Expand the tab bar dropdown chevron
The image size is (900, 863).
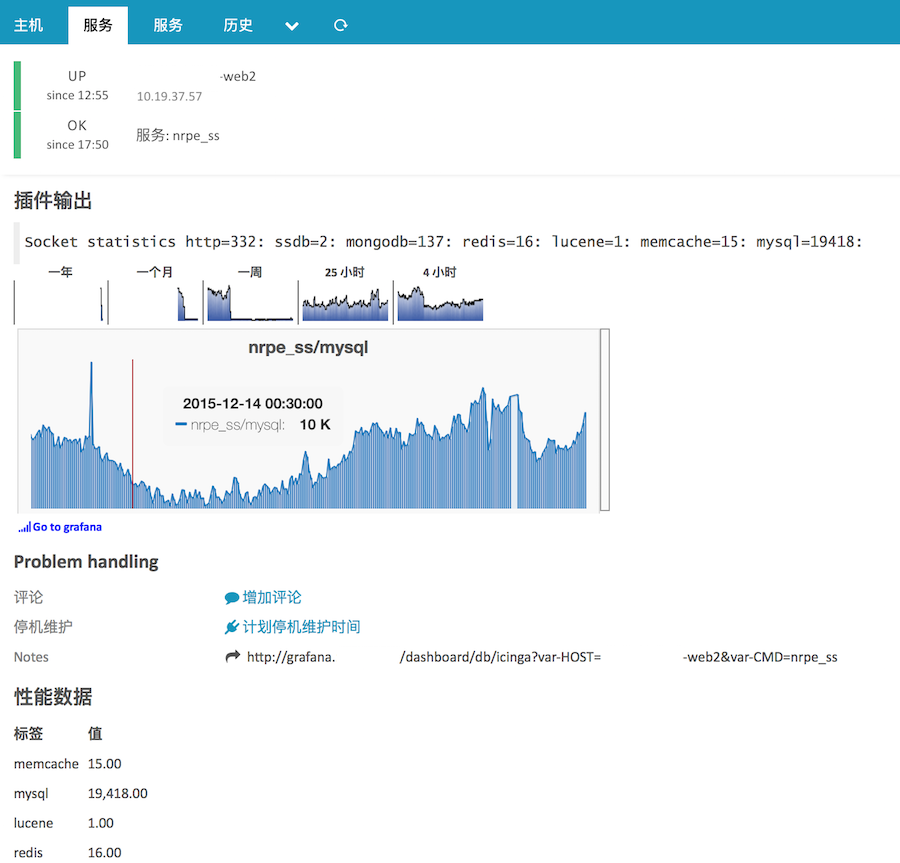pyautogui.click(x=292, y=26)
